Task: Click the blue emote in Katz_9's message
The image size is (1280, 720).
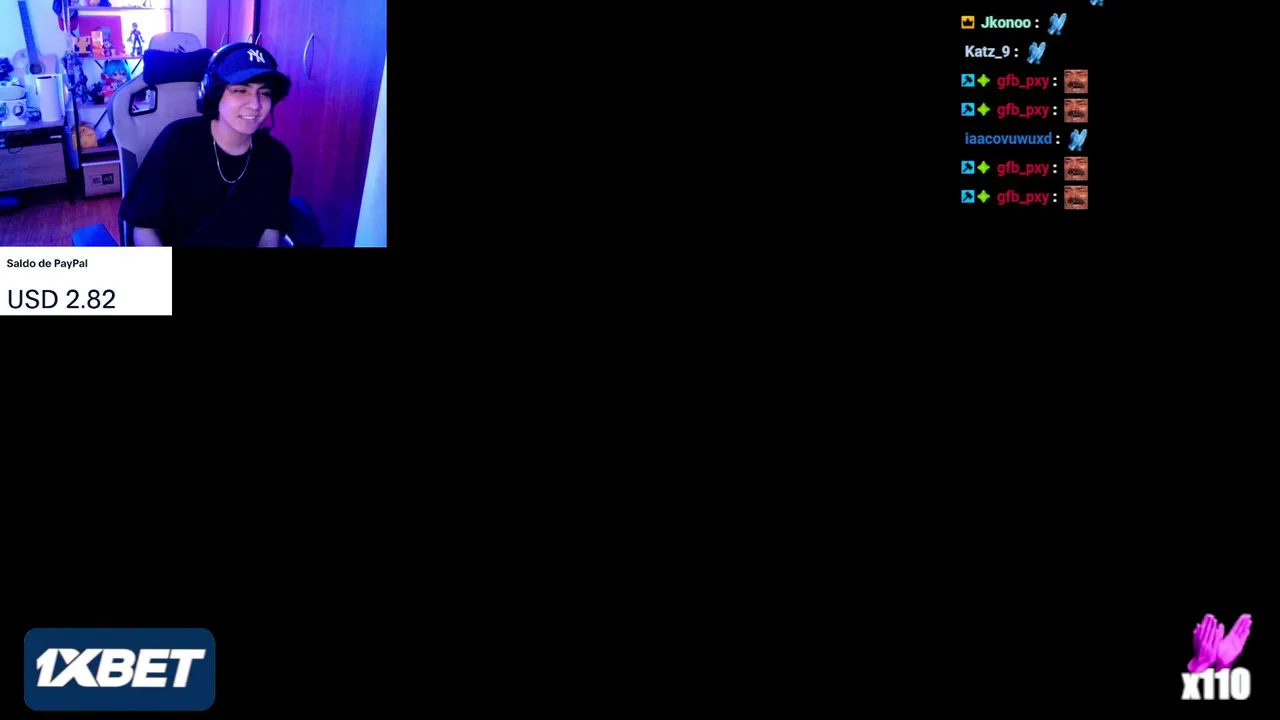Action: pos(1036,52)
